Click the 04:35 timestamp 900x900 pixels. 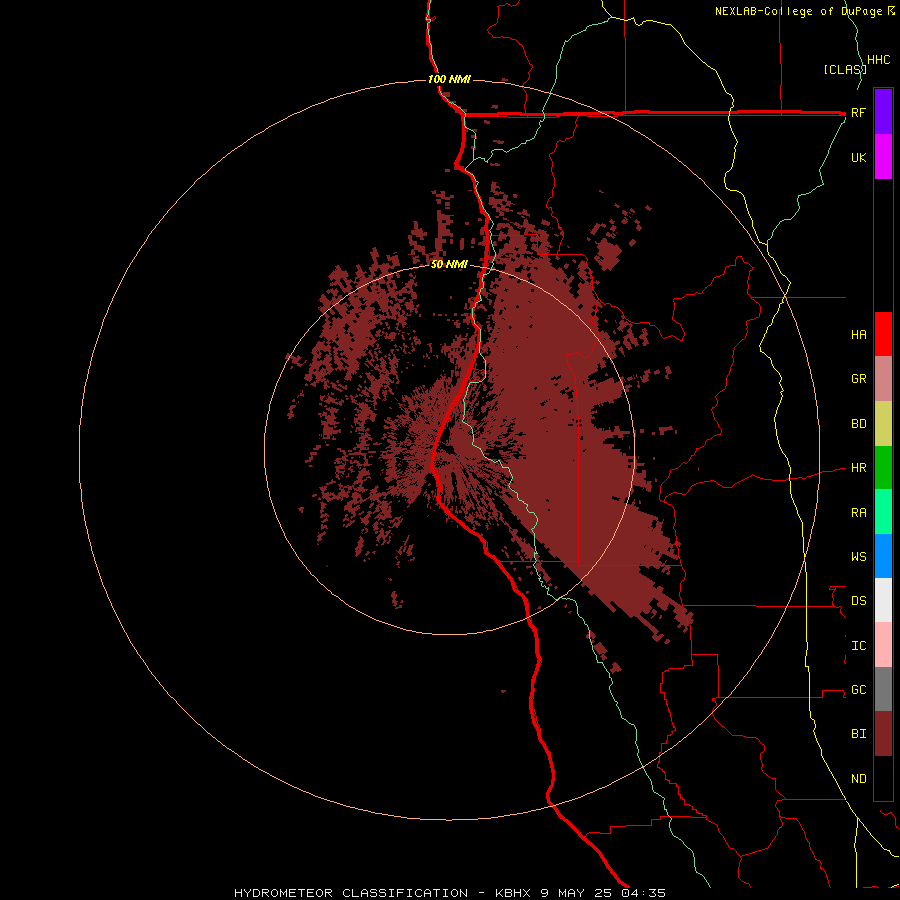pyautogui.click(x=642, y=893)
